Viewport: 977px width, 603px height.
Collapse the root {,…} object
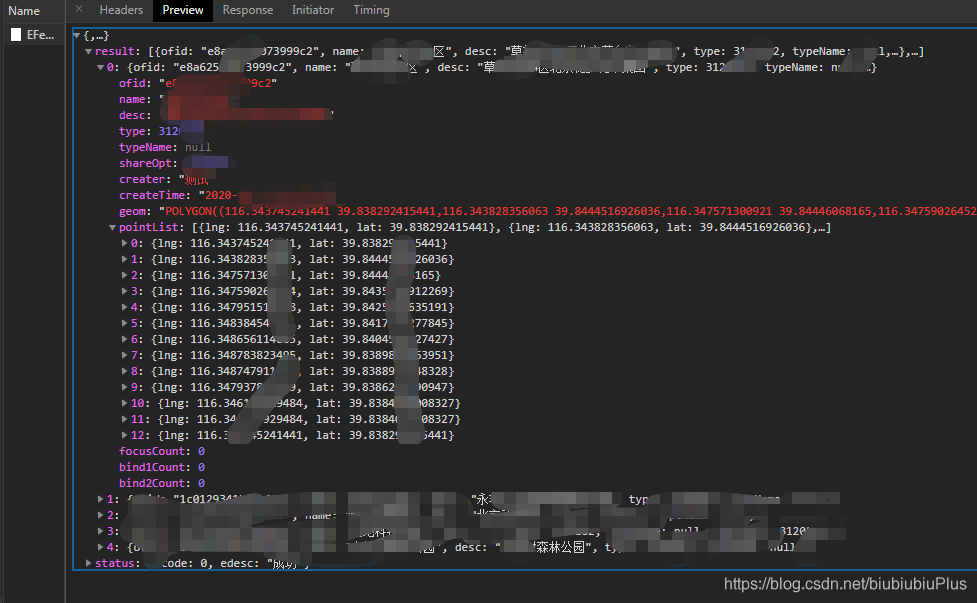(x=77, y=36)
